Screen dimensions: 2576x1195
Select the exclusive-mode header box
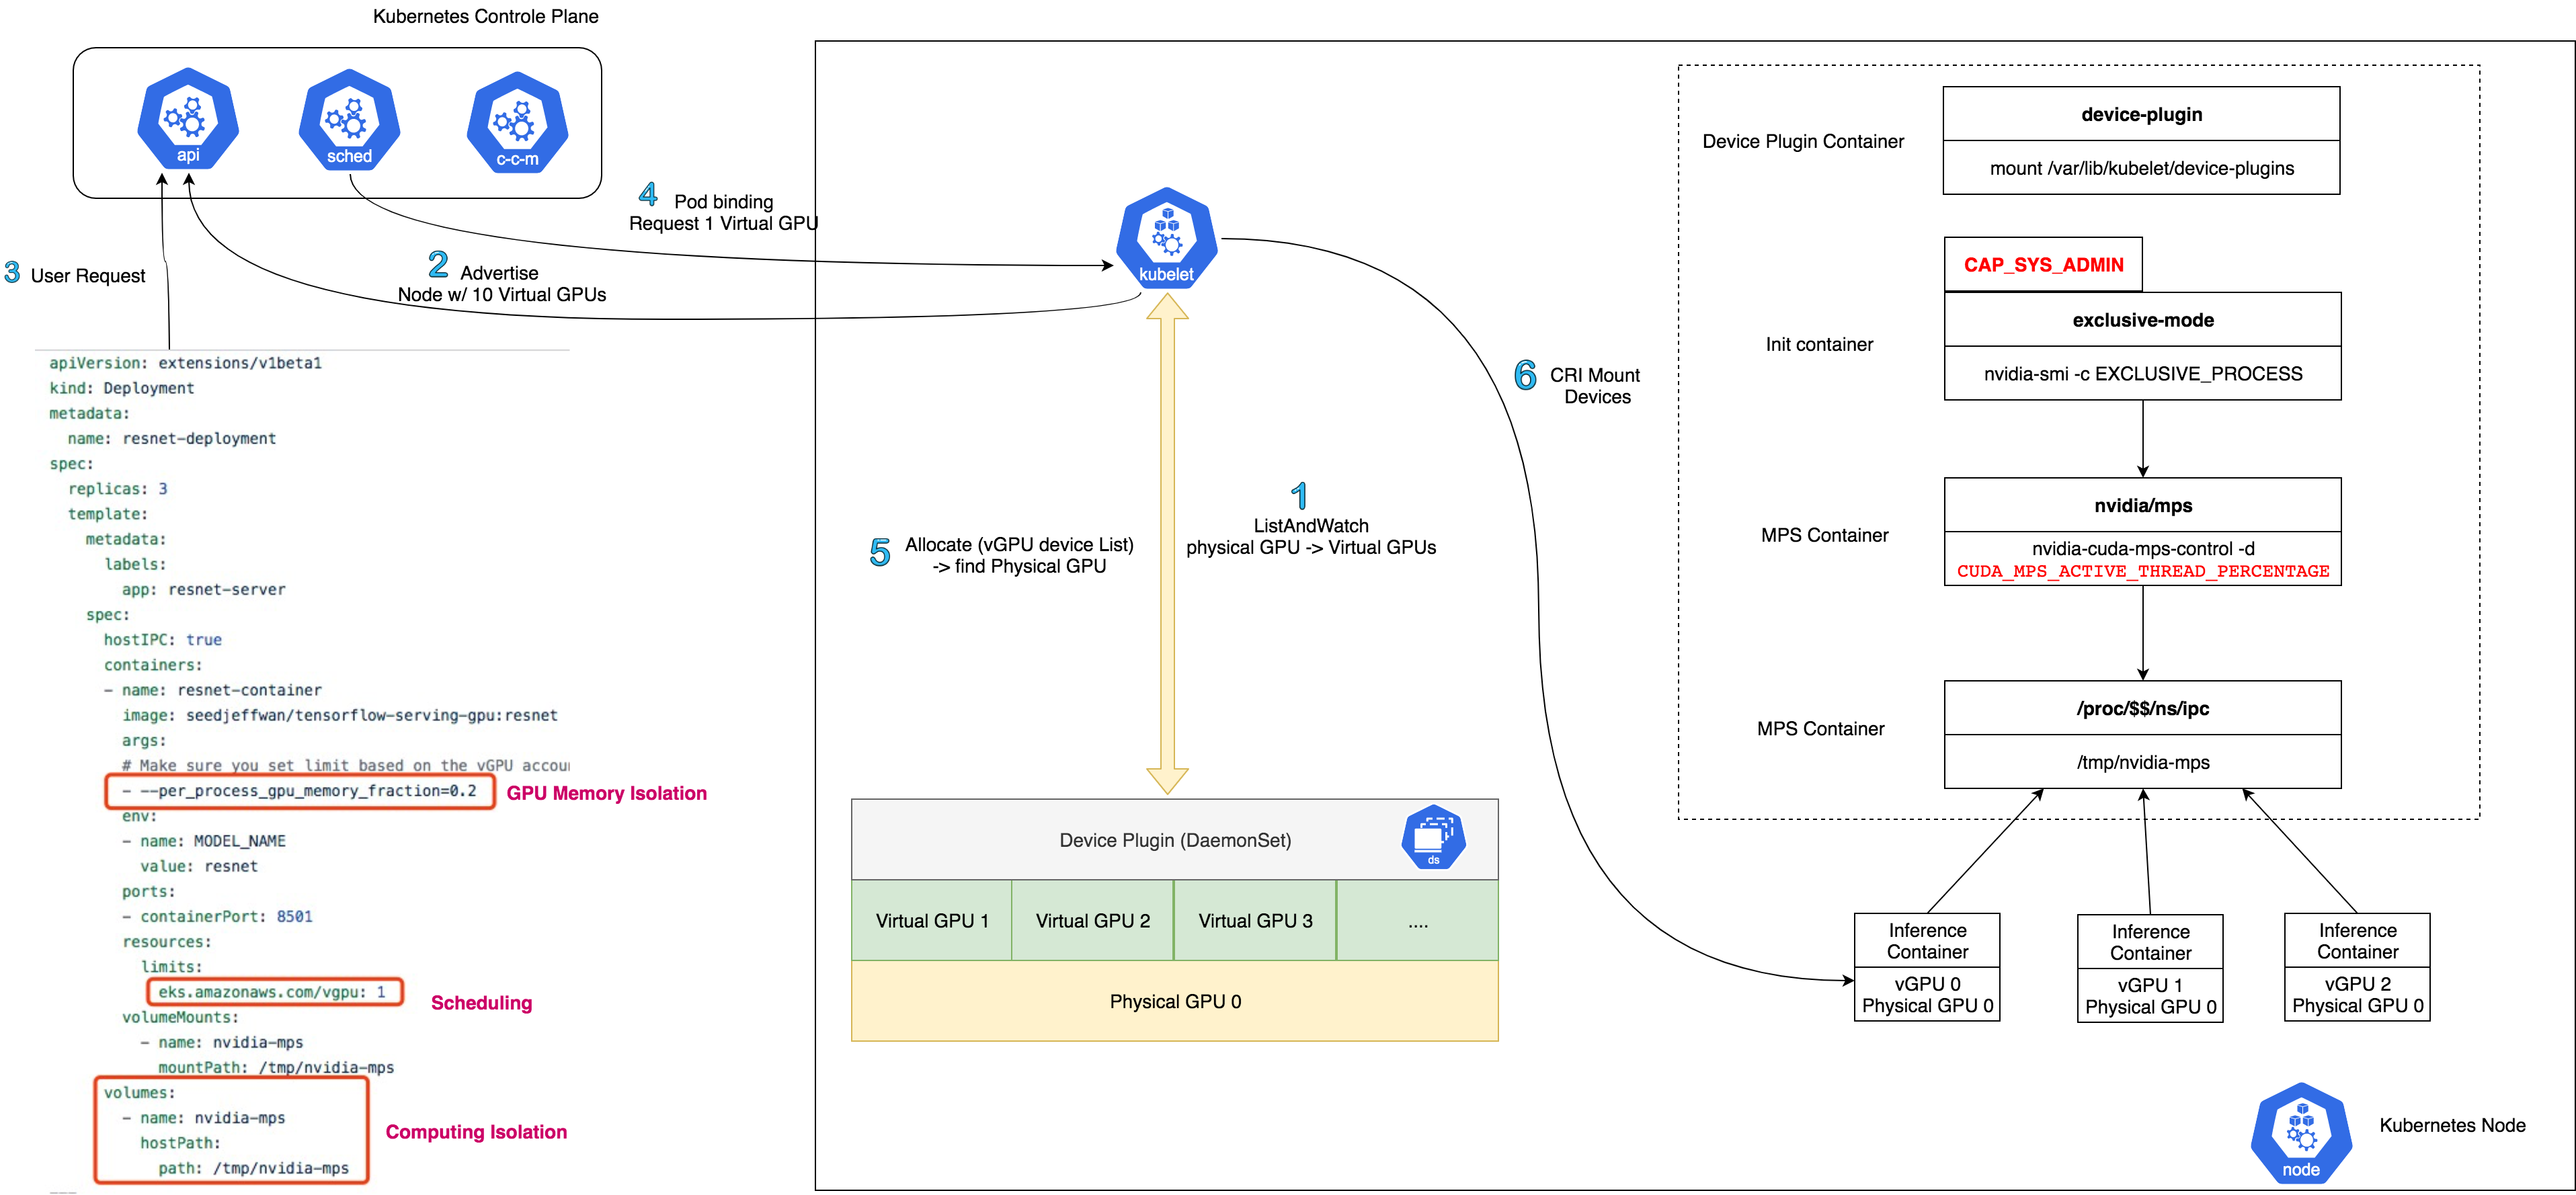click(2142, 320)
